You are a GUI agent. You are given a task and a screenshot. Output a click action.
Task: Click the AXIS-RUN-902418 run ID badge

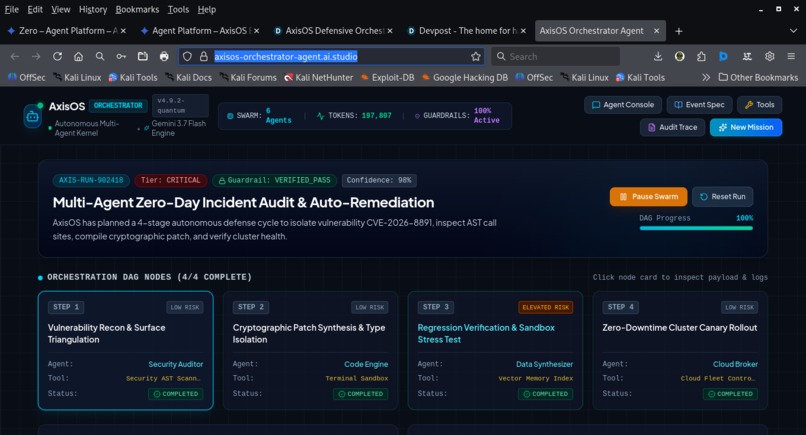click(91, 180)
